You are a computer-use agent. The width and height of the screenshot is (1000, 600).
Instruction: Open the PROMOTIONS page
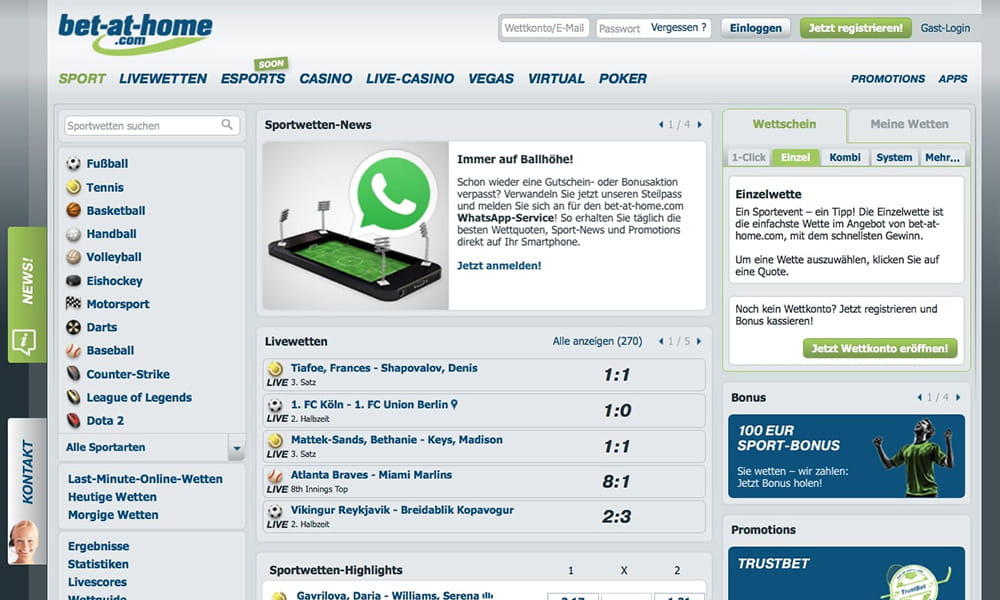pyautogui.click(x=888, y=79)
